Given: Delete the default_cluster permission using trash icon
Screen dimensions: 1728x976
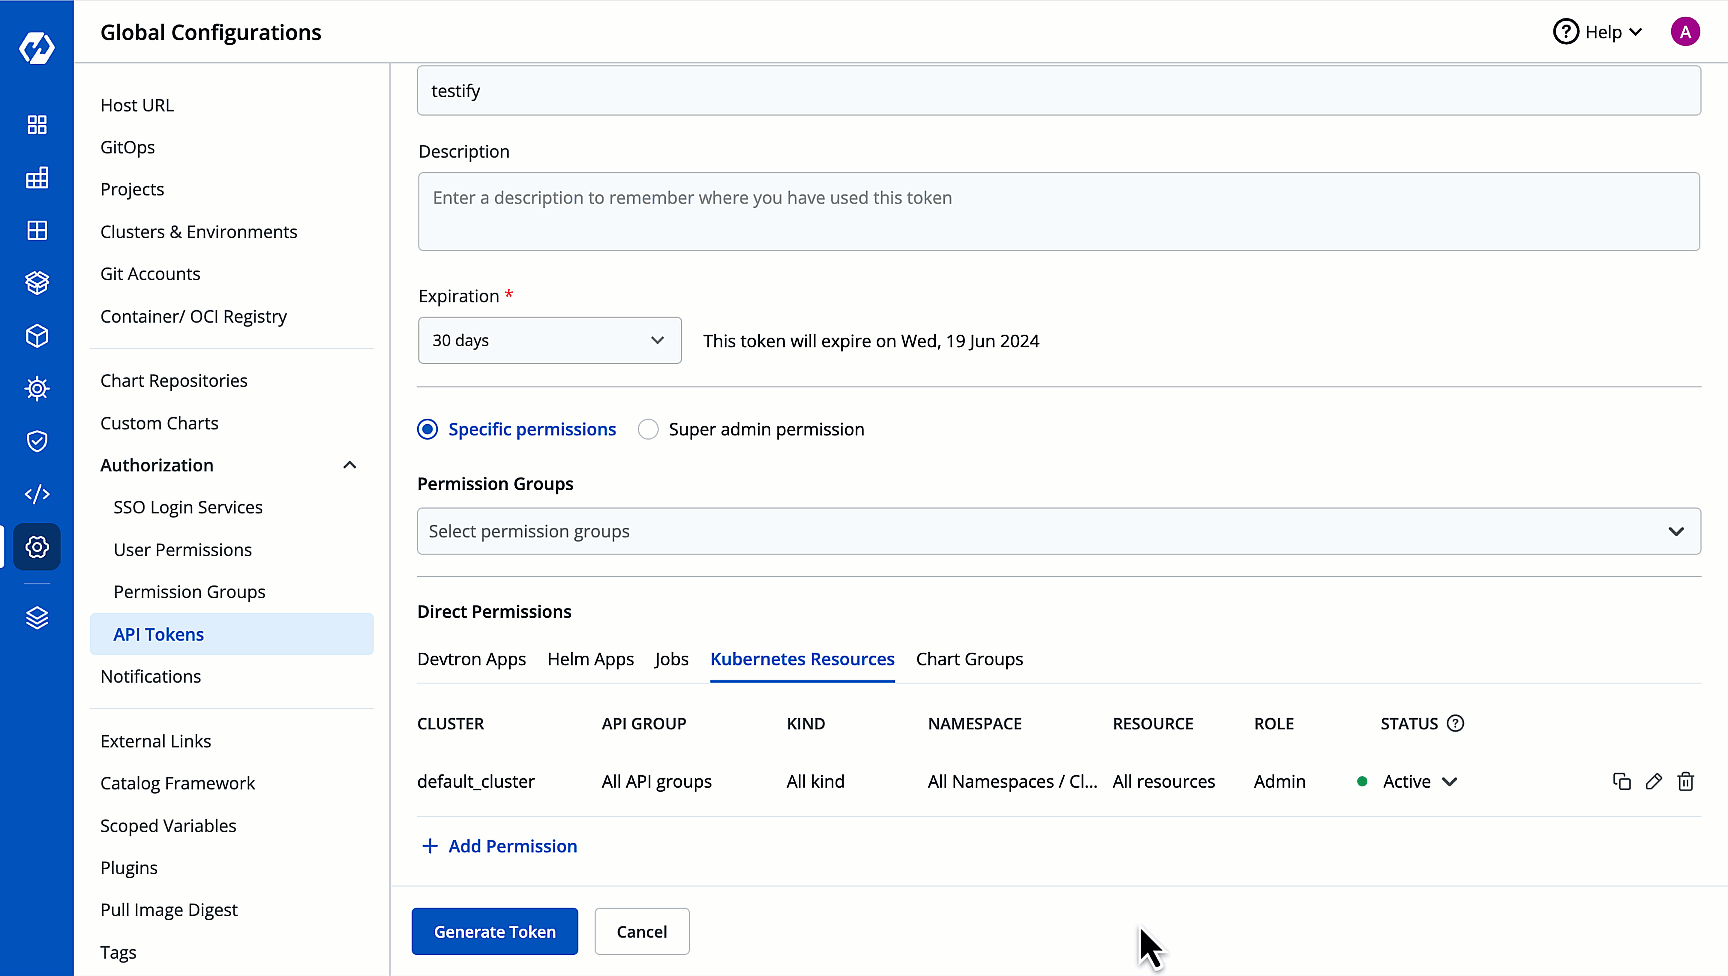Looking at the screenshot, I should [1686, 782].
